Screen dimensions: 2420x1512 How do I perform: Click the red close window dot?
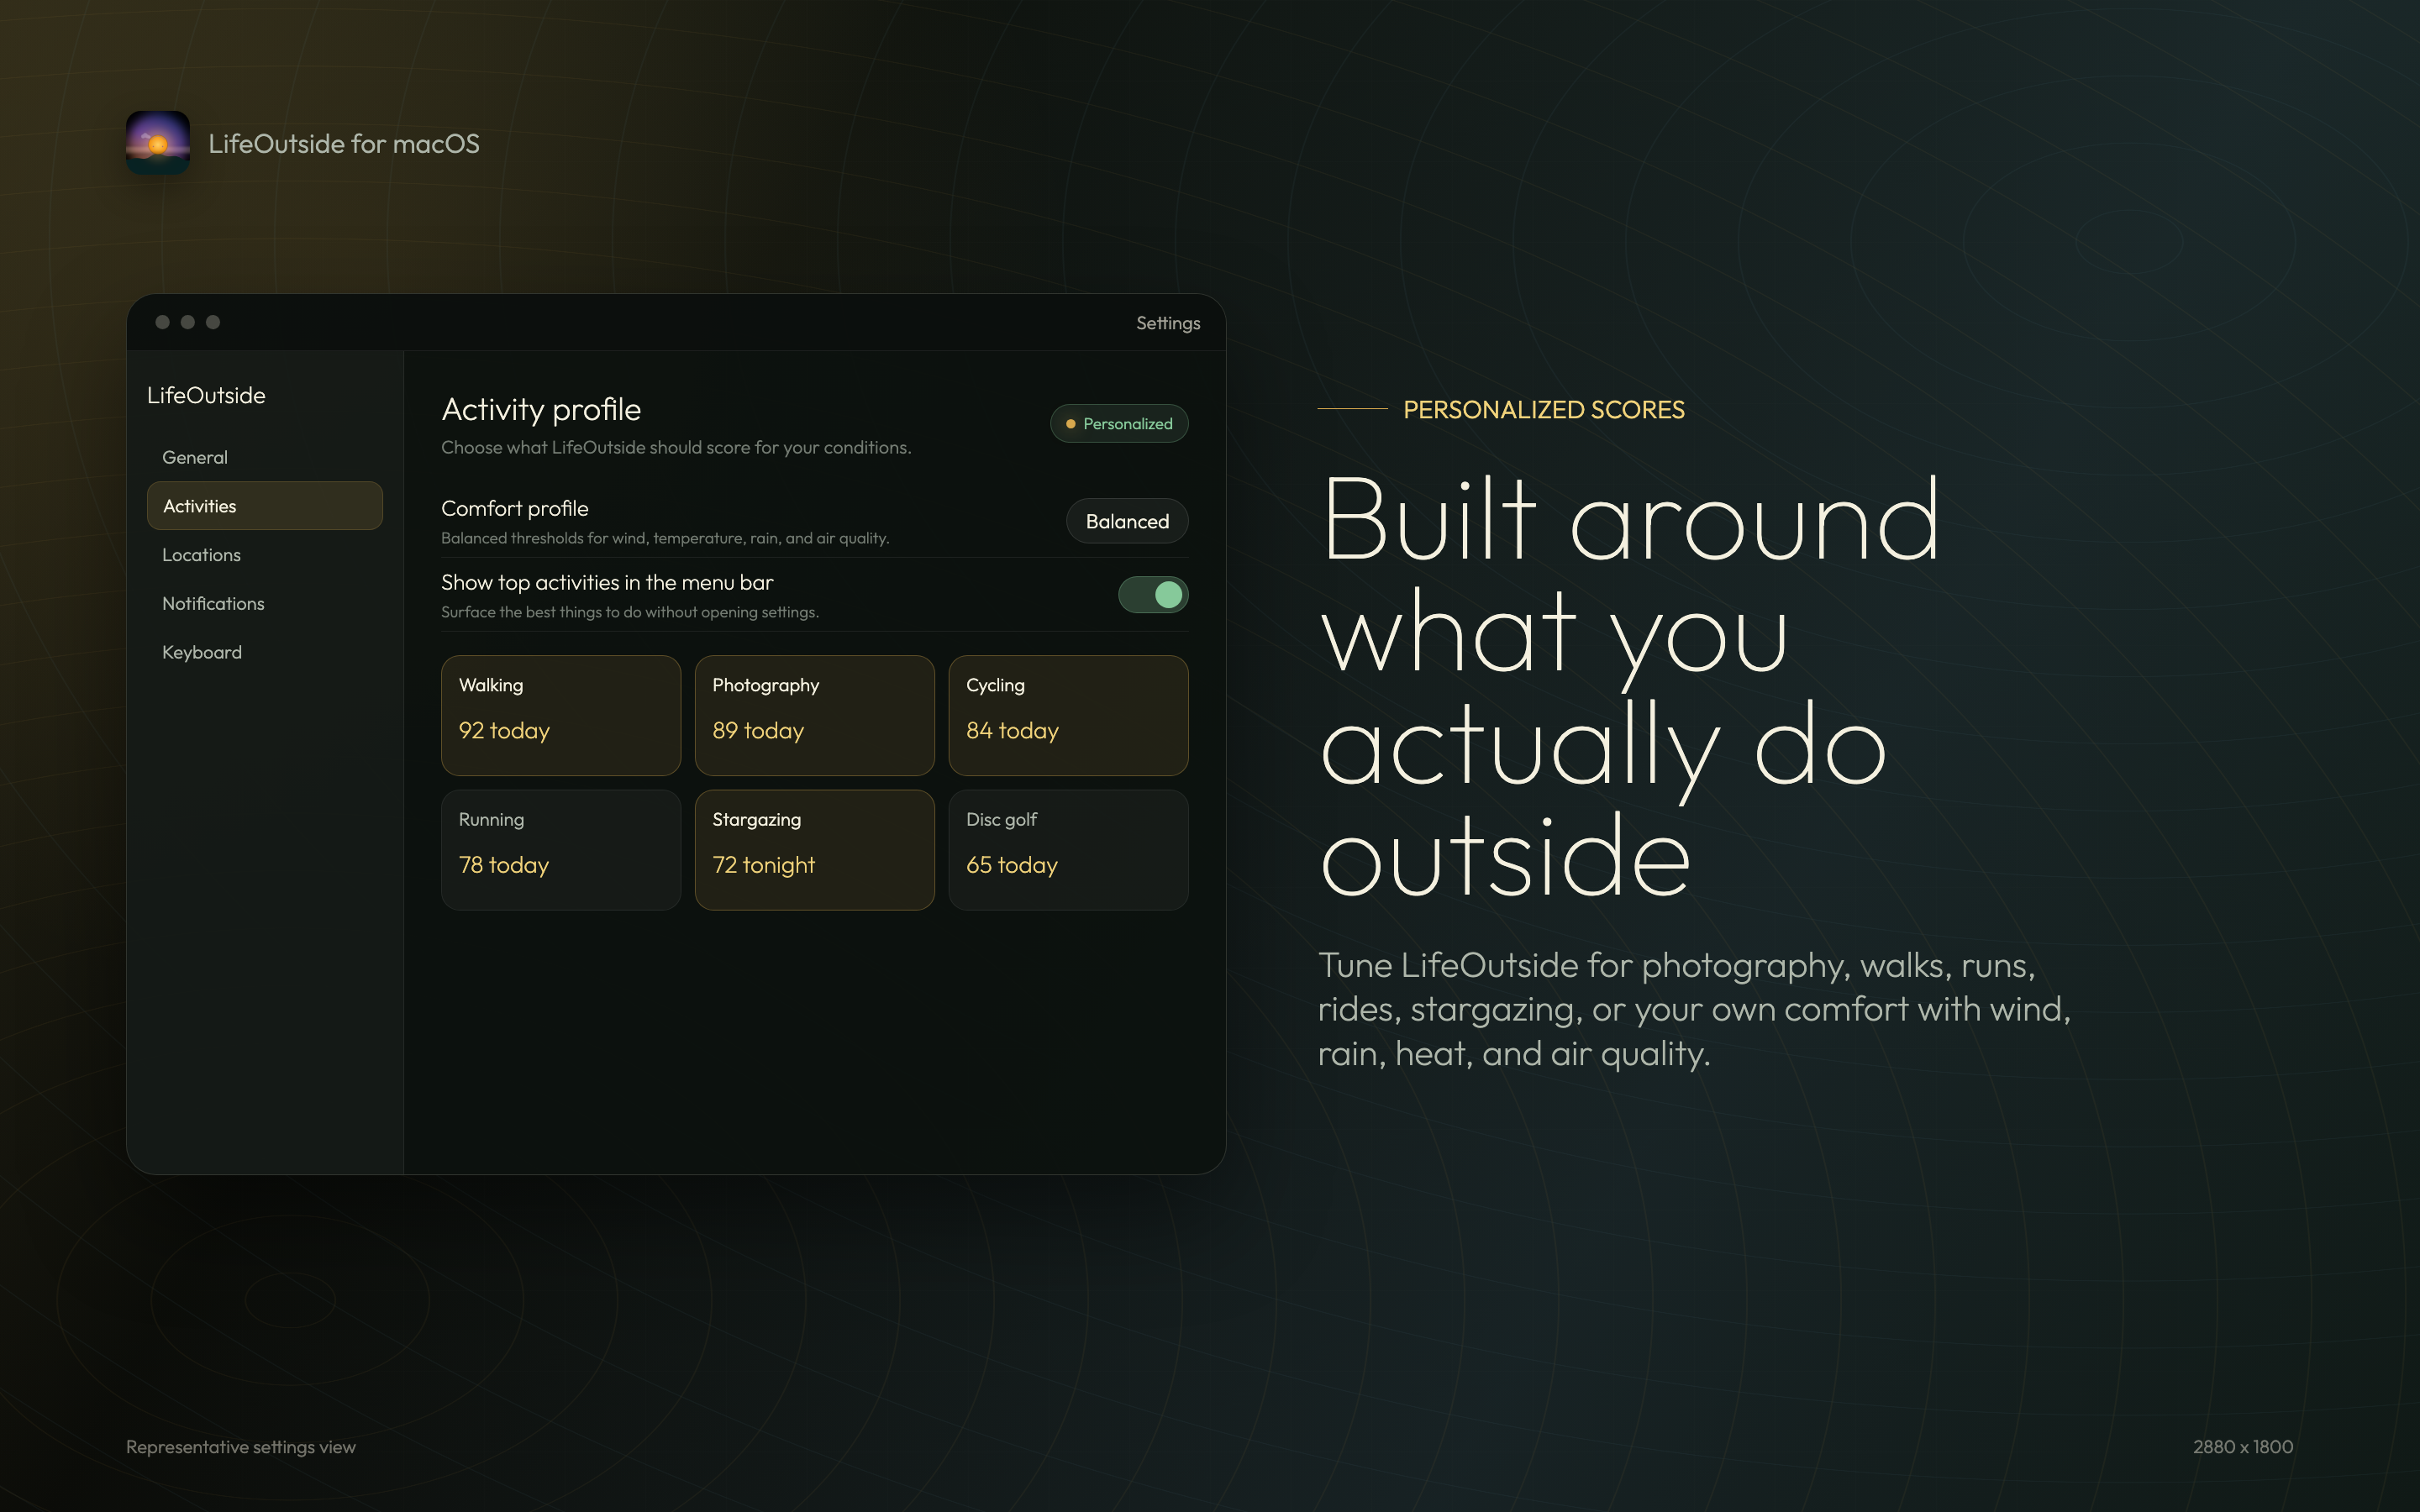point(162,322)
